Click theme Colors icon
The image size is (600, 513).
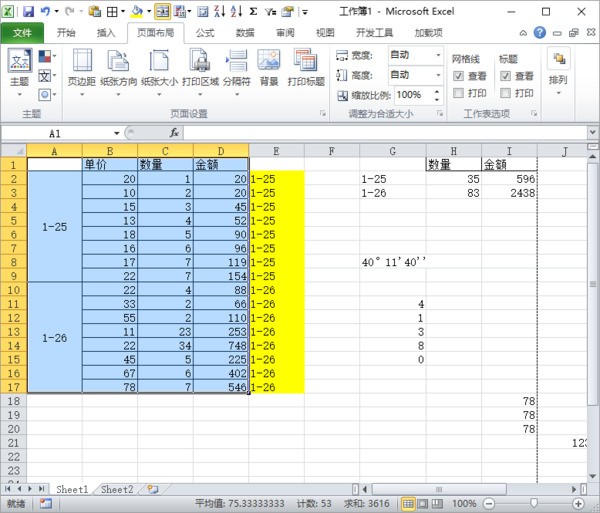(45, 57)
